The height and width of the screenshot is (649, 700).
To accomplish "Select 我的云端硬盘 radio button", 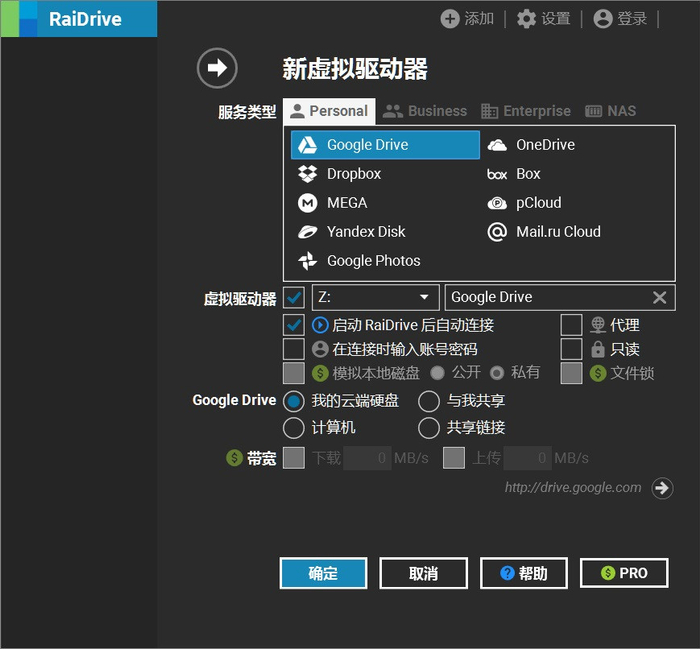I will point(294,401).
